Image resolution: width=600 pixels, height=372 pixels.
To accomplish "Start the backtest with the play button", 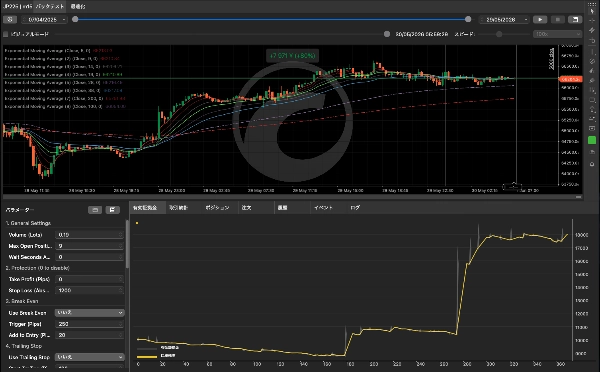I will pyautogui.click(x=540, y=20).
